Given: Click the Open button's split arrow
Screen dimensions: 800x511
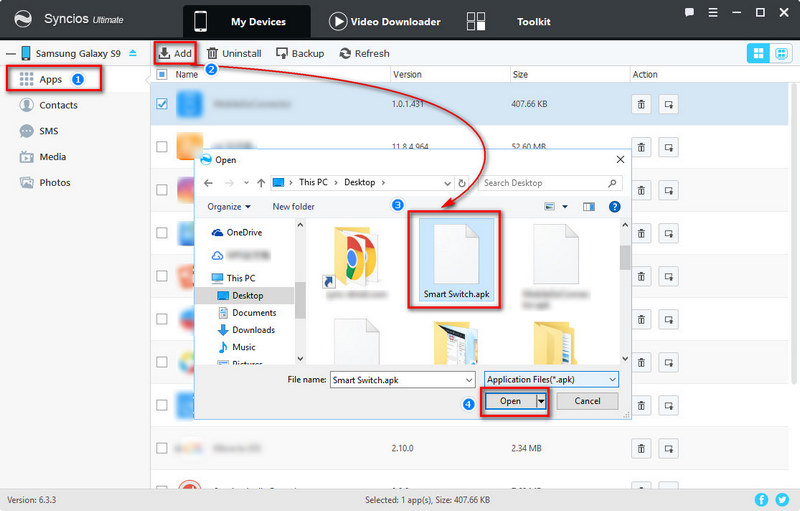Looking at the screenshot, I should [x=541, y=401].
